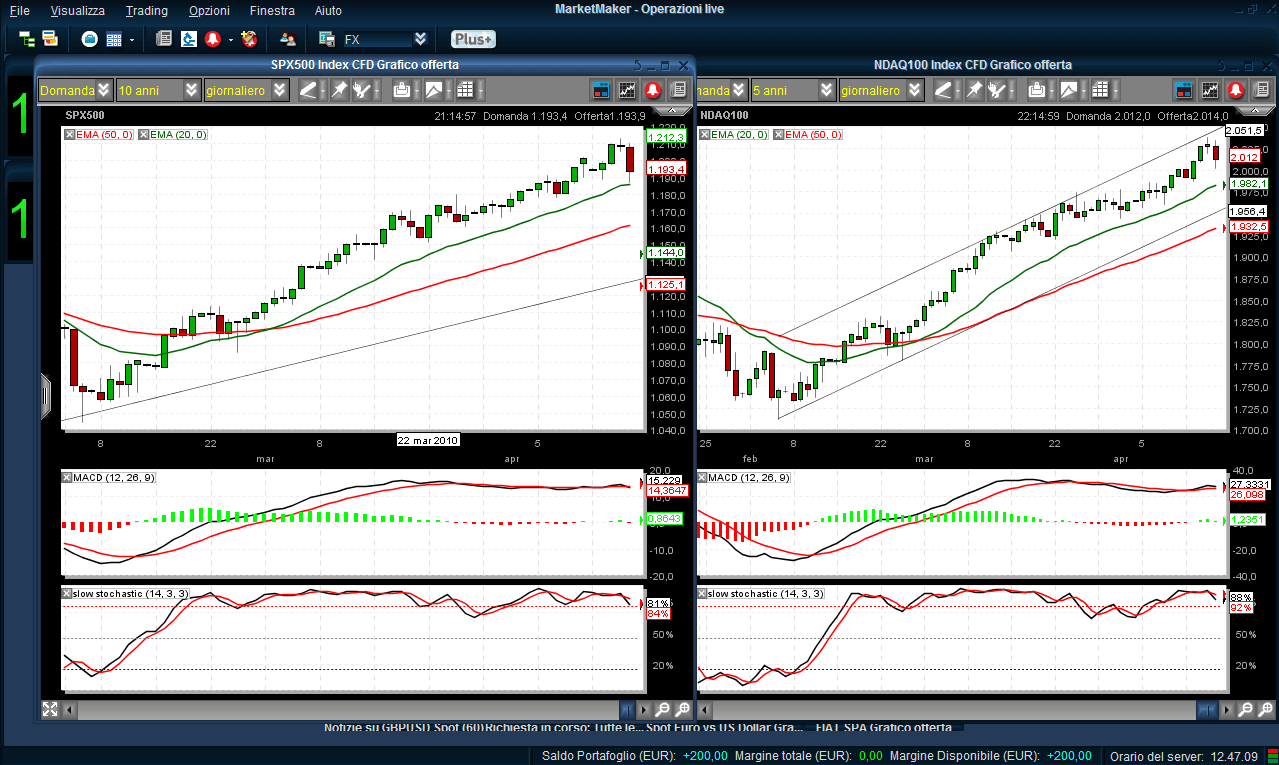
Task: Expand the FX workspace dropdown
Action: [421, 39]
